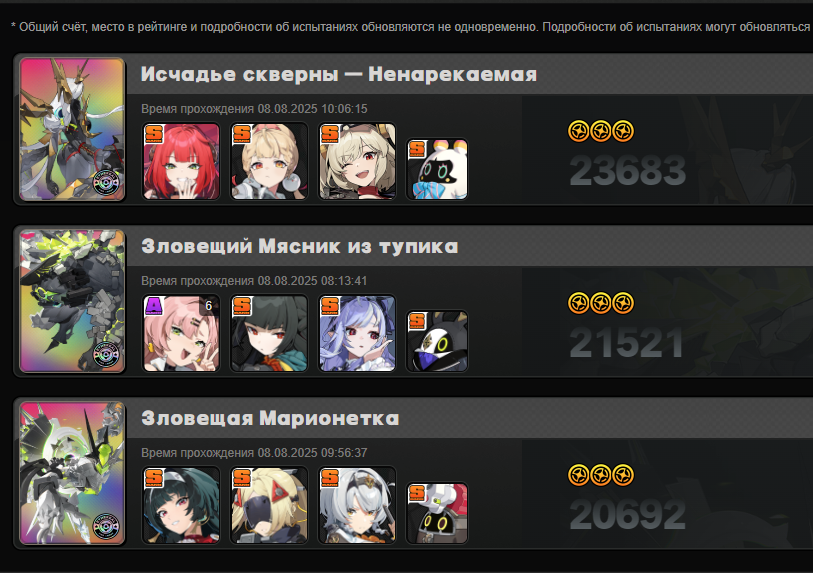Click the Зловещий Мясник из тупика title
Image resolution: width=813 pixels, height=573 pixels.
tap(300, 246)
